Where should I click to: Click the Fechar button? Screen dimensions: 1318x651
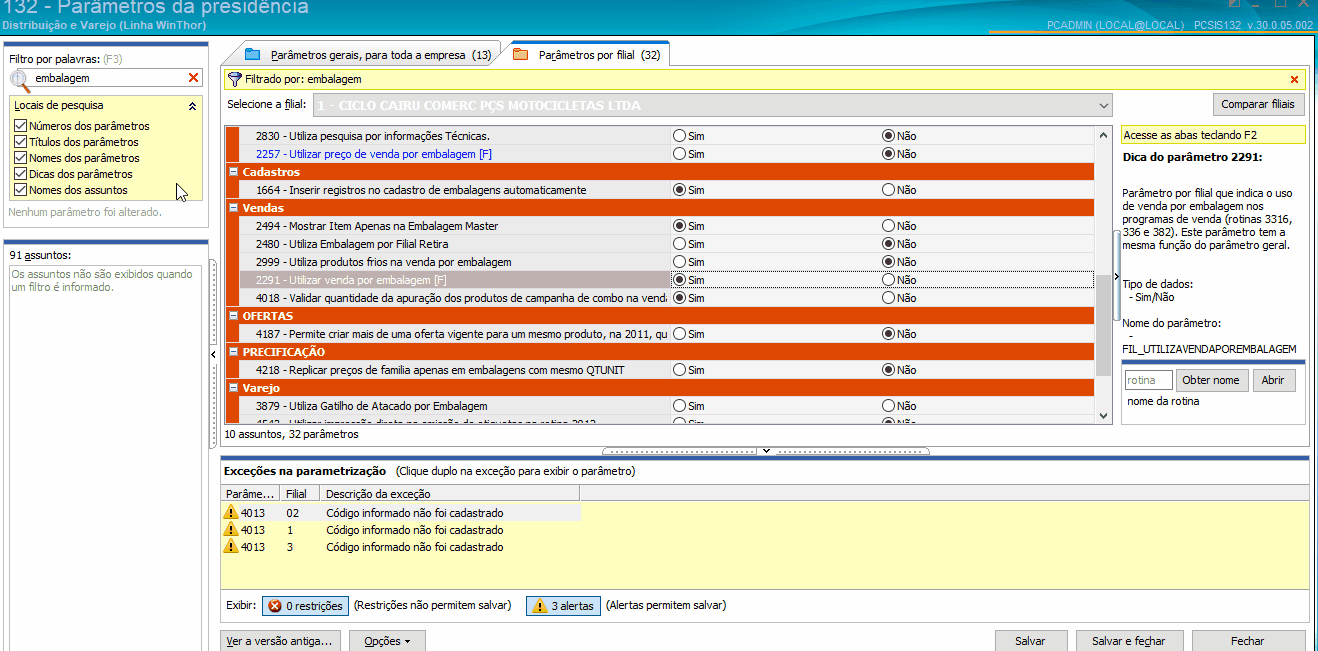(x=1248, y=641)
